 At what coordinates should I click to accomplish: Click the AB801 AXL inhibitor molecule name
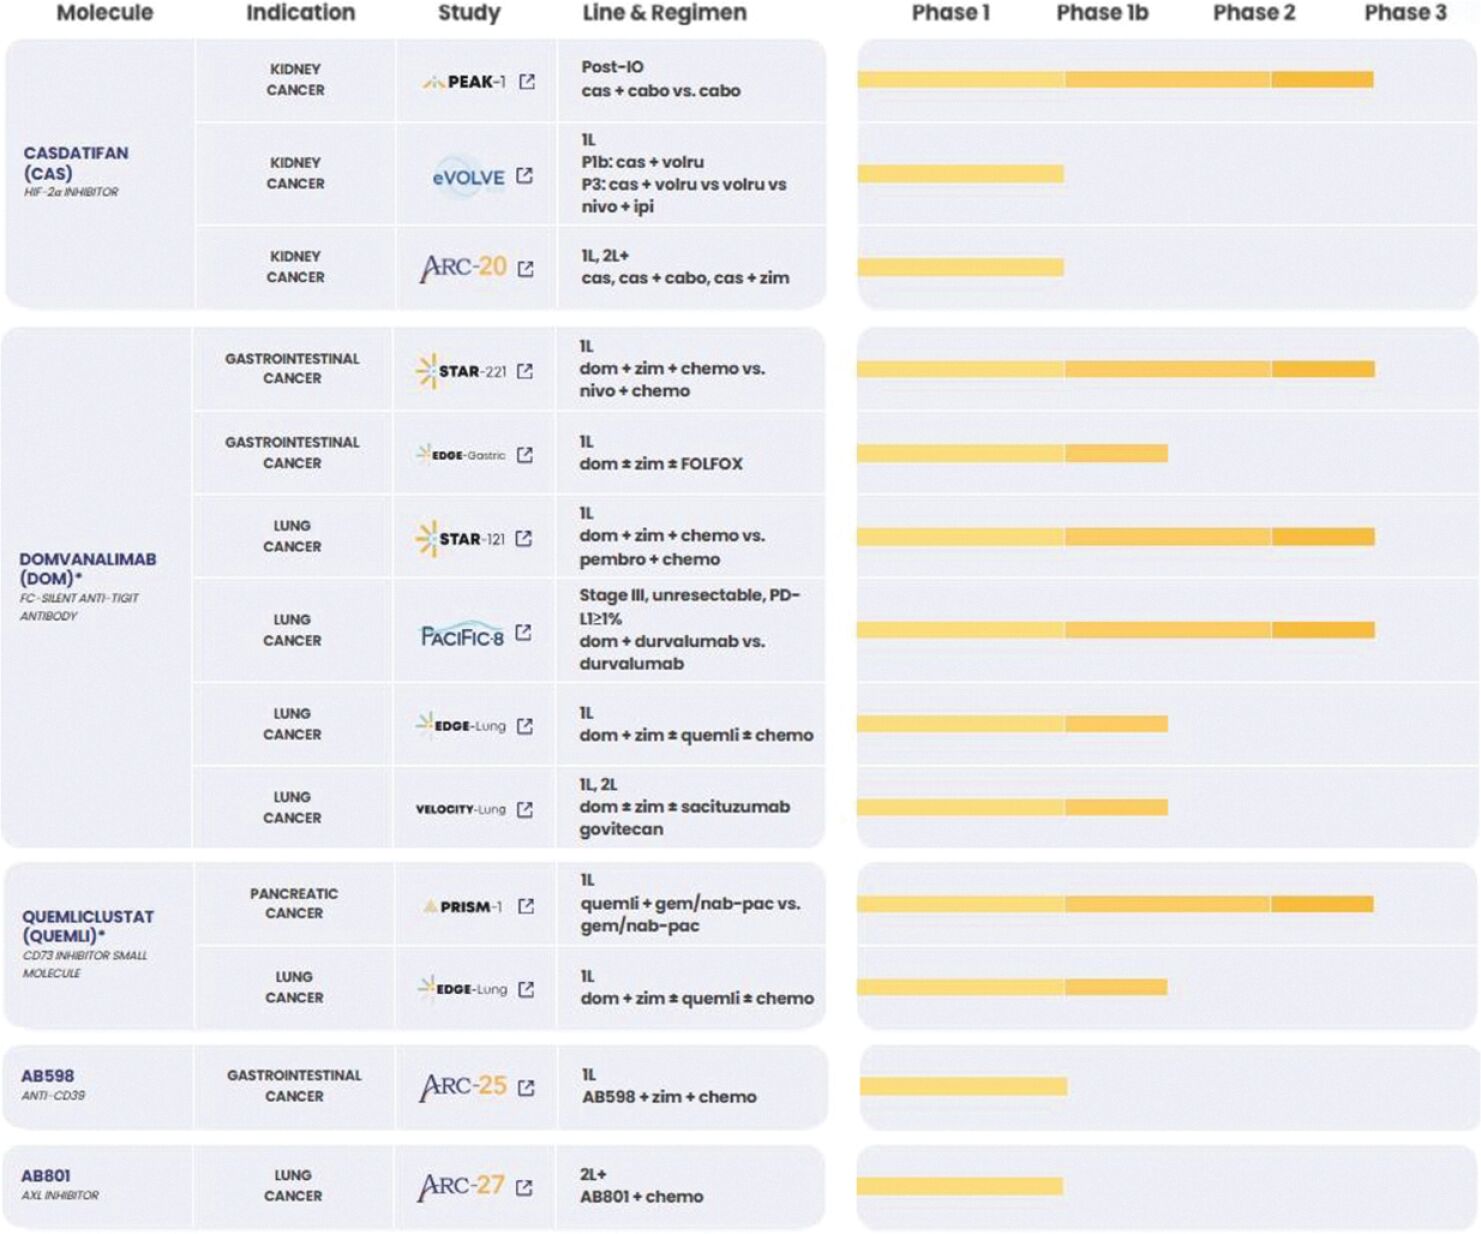click(x=46, y=1176)
